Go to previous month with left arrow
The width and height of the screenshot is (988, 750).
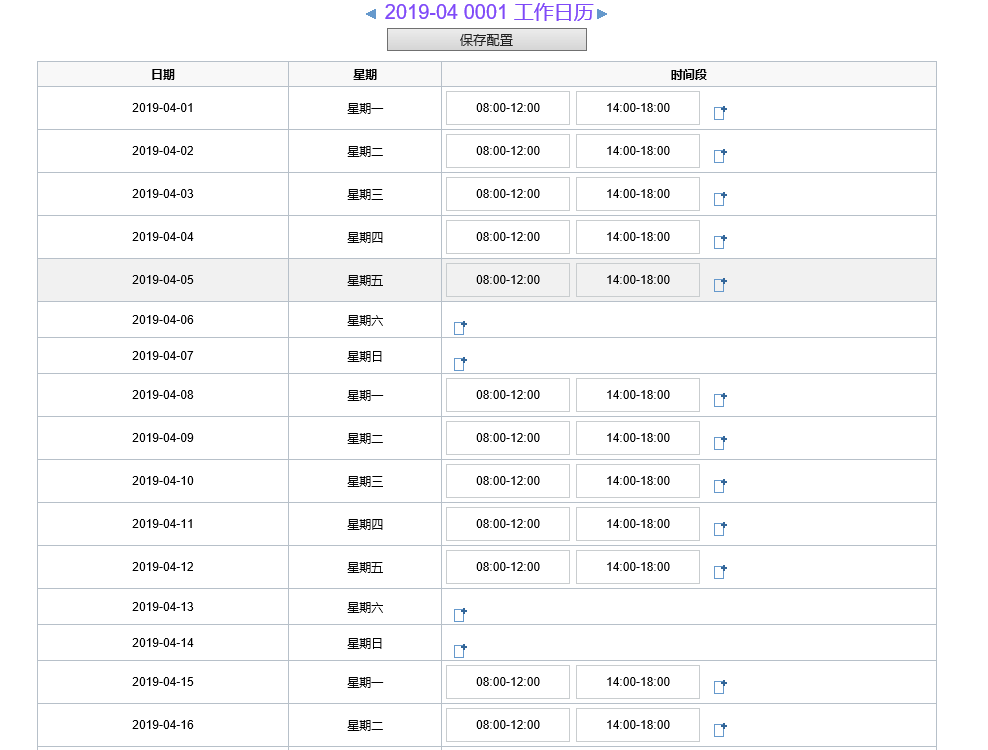(x=371, y=14)
